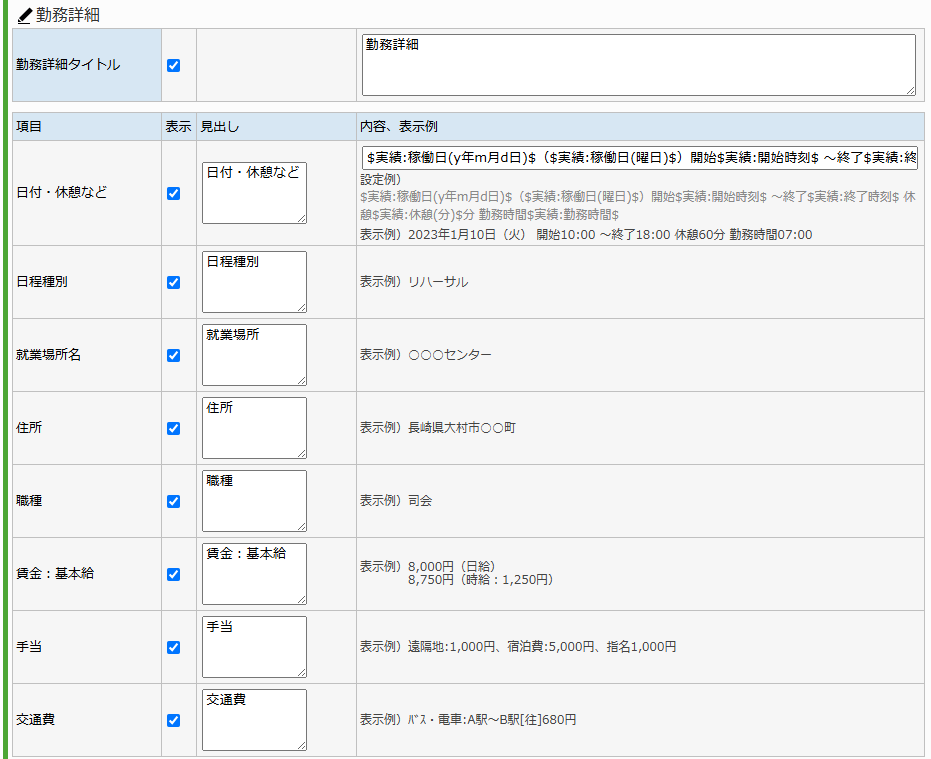The height and width of the screenshot is (759, 931).
Task: Toggle the 賃金：基本給 display checkbox
Action: [x=173, y=575]
